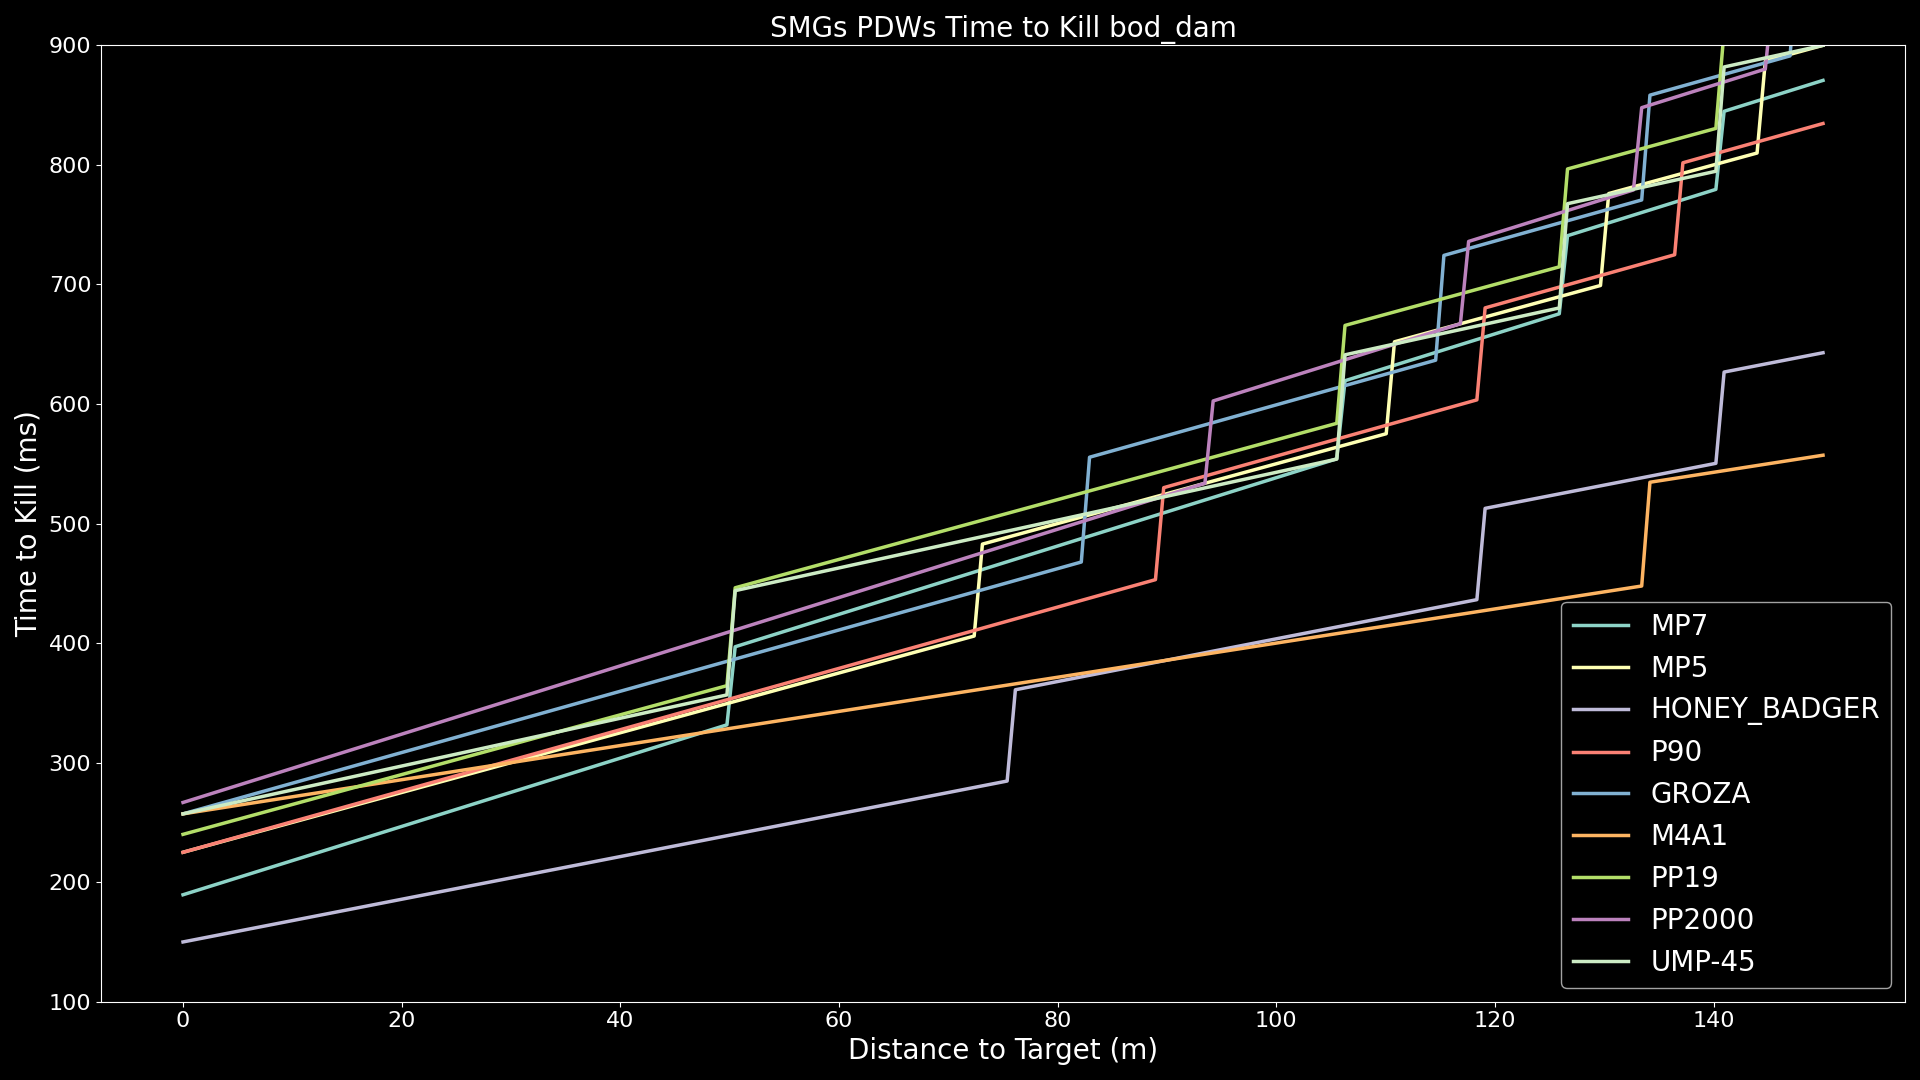Click the Distance to Target x-axis label

coord(1002,1050)
